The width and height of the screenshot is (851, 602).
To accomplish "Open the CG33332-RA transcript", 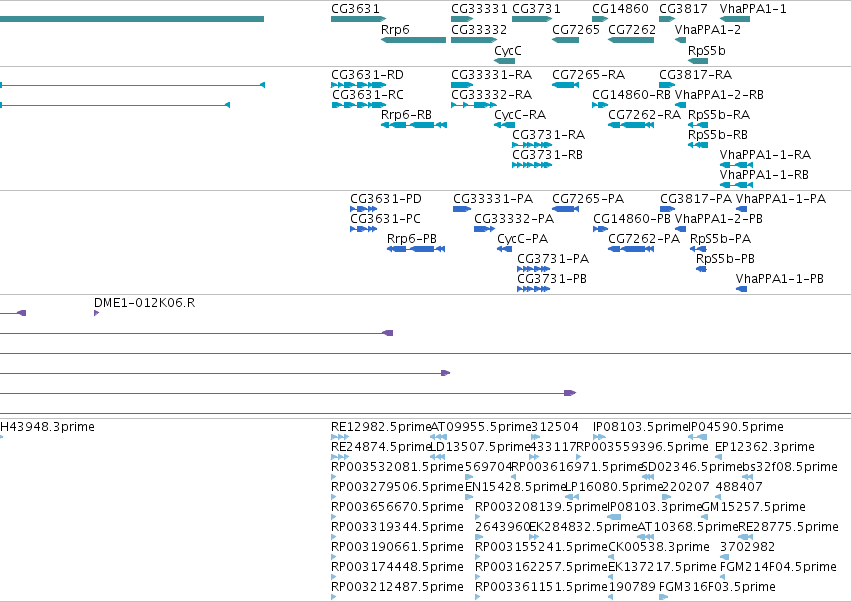I will 492,94.
